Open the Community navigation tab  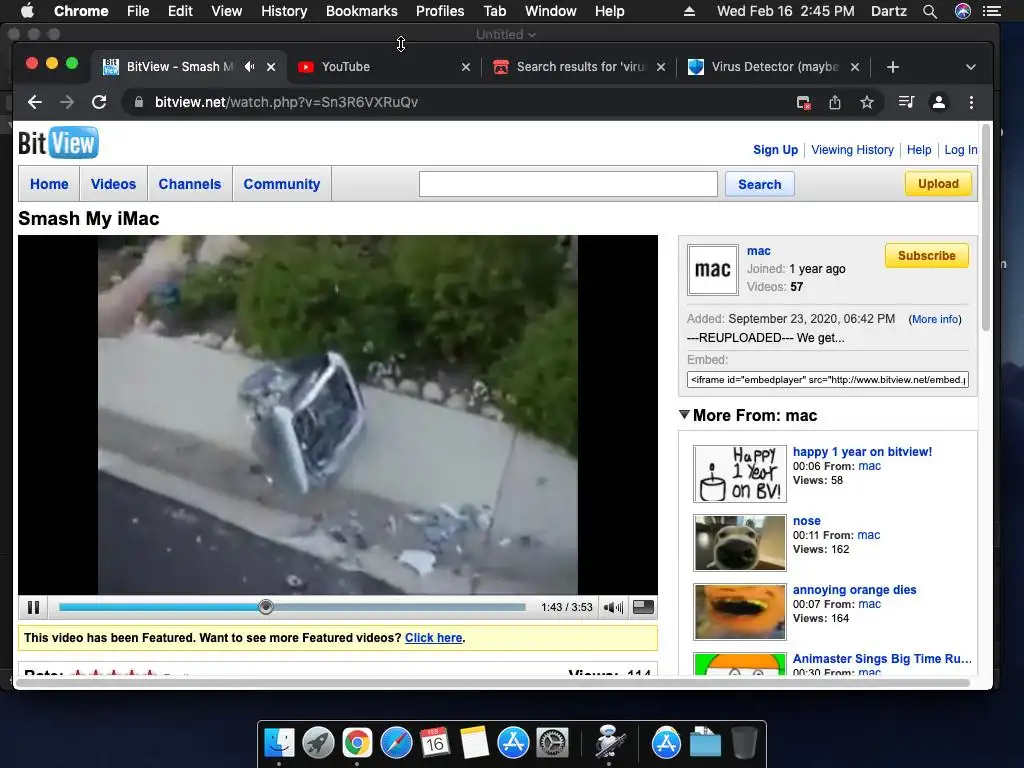point(282,184)
